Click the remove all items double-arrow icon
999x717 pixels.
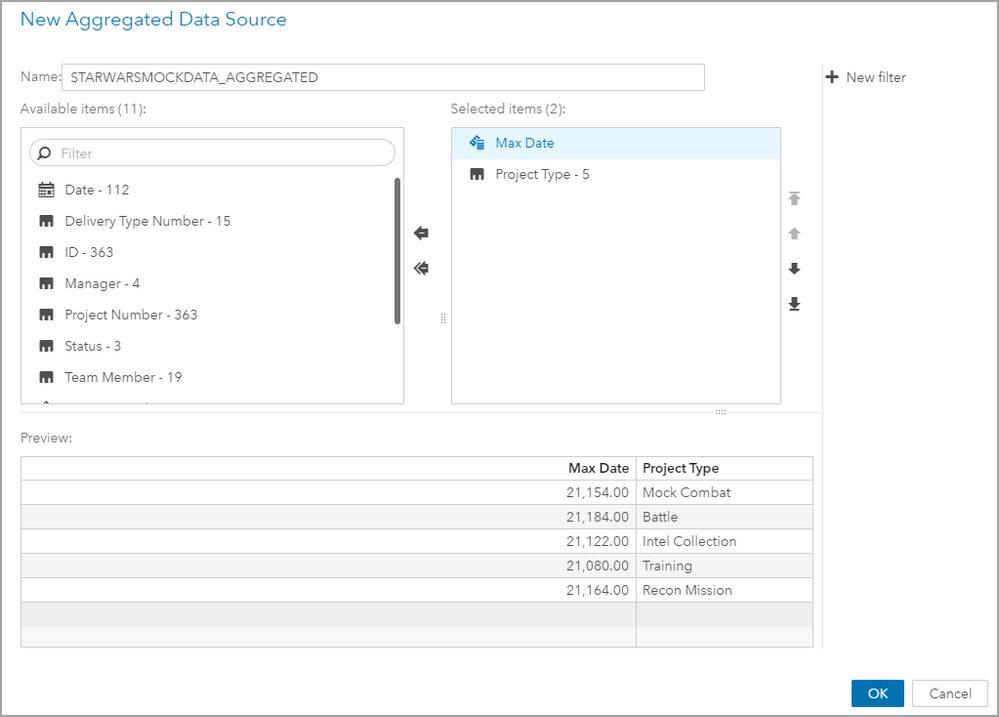tap(421, 268)
